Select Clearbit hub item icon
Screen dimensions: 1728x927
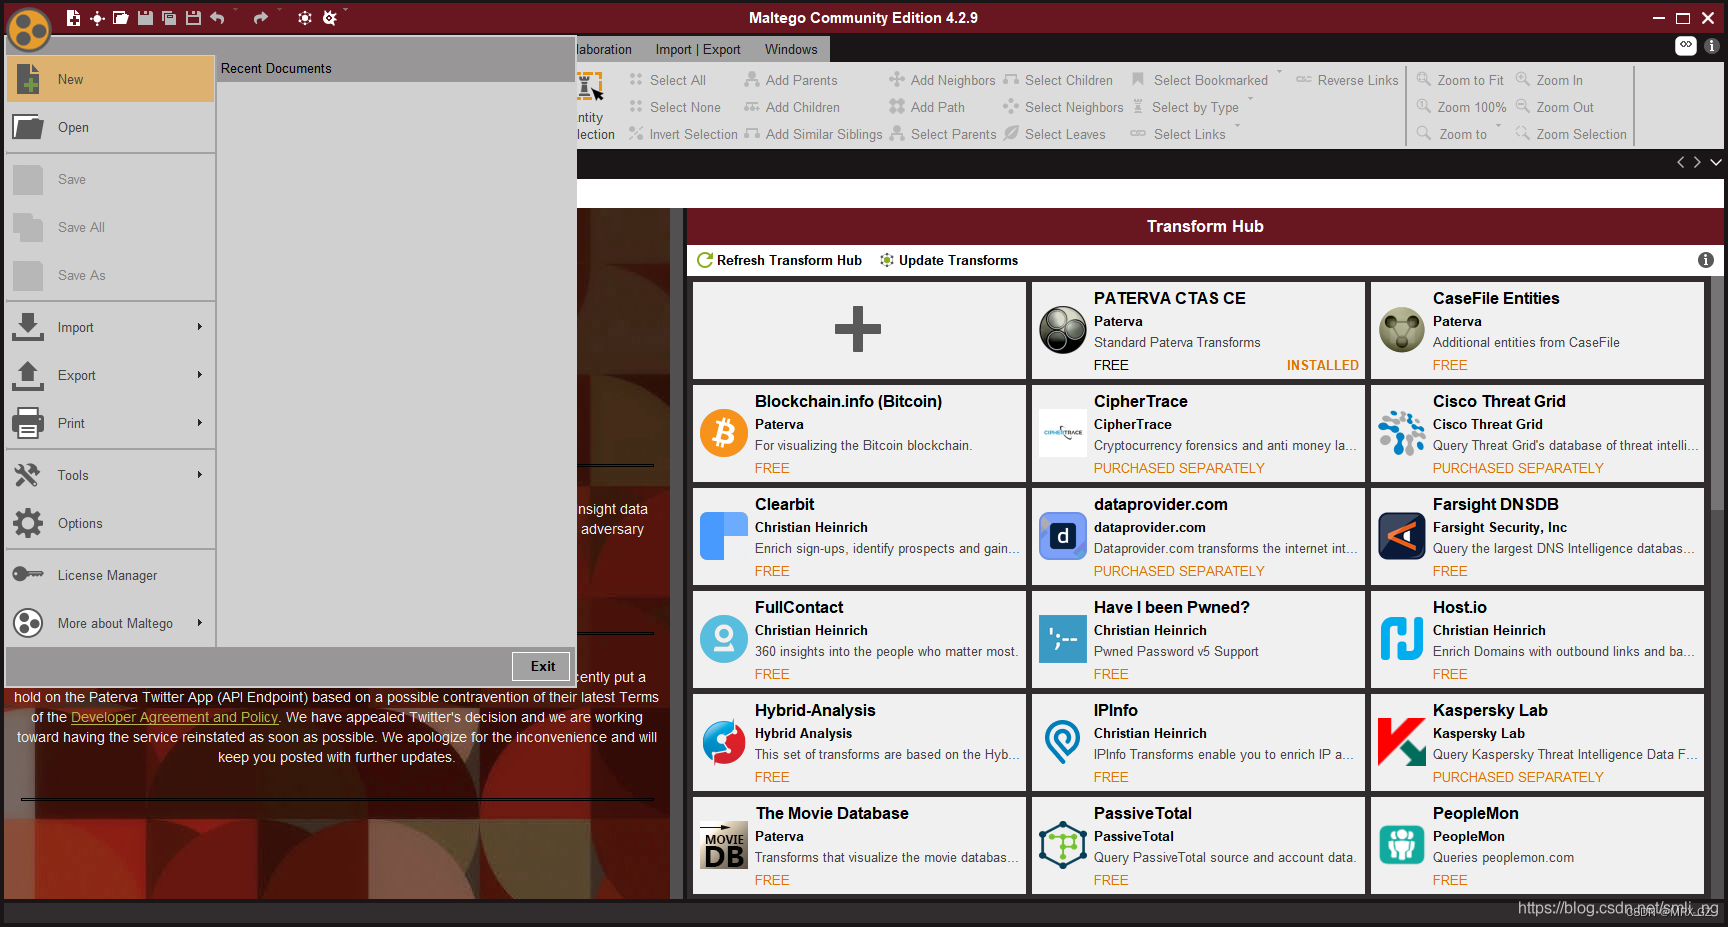(724, 536)
